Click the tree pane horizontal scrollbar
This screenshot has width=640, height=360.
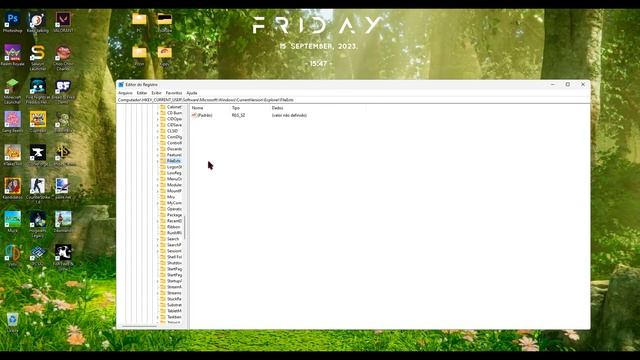pyautogui.click(x=140, y=326)
